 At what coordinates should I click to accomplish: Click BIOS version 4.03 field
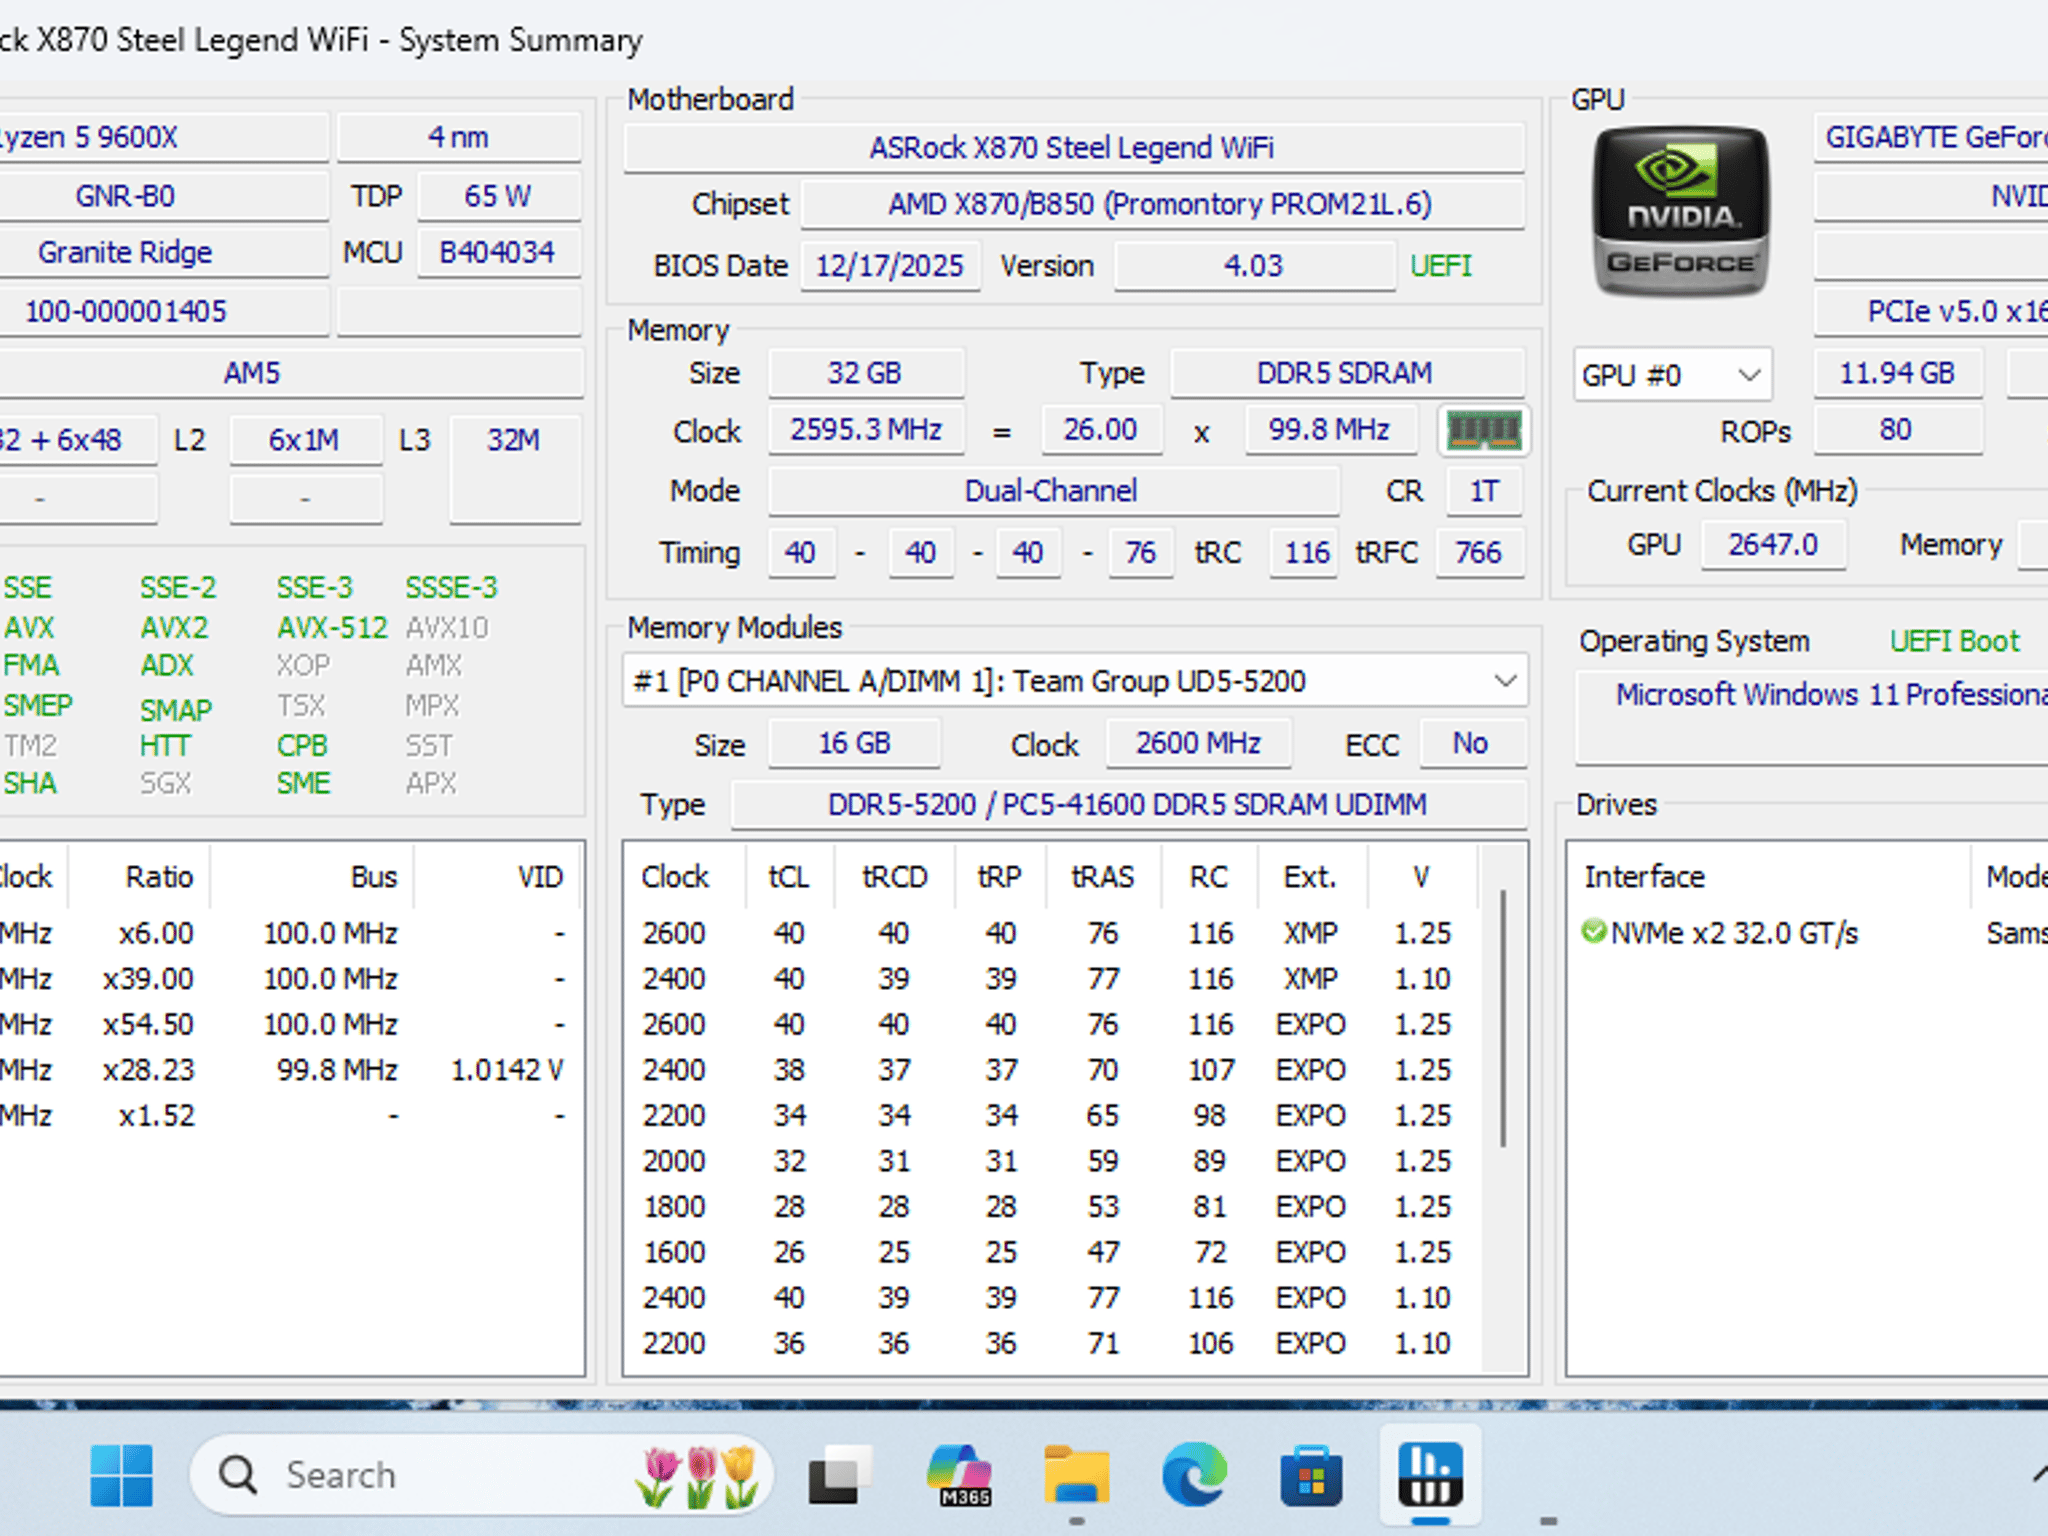tap(1254, 266)
